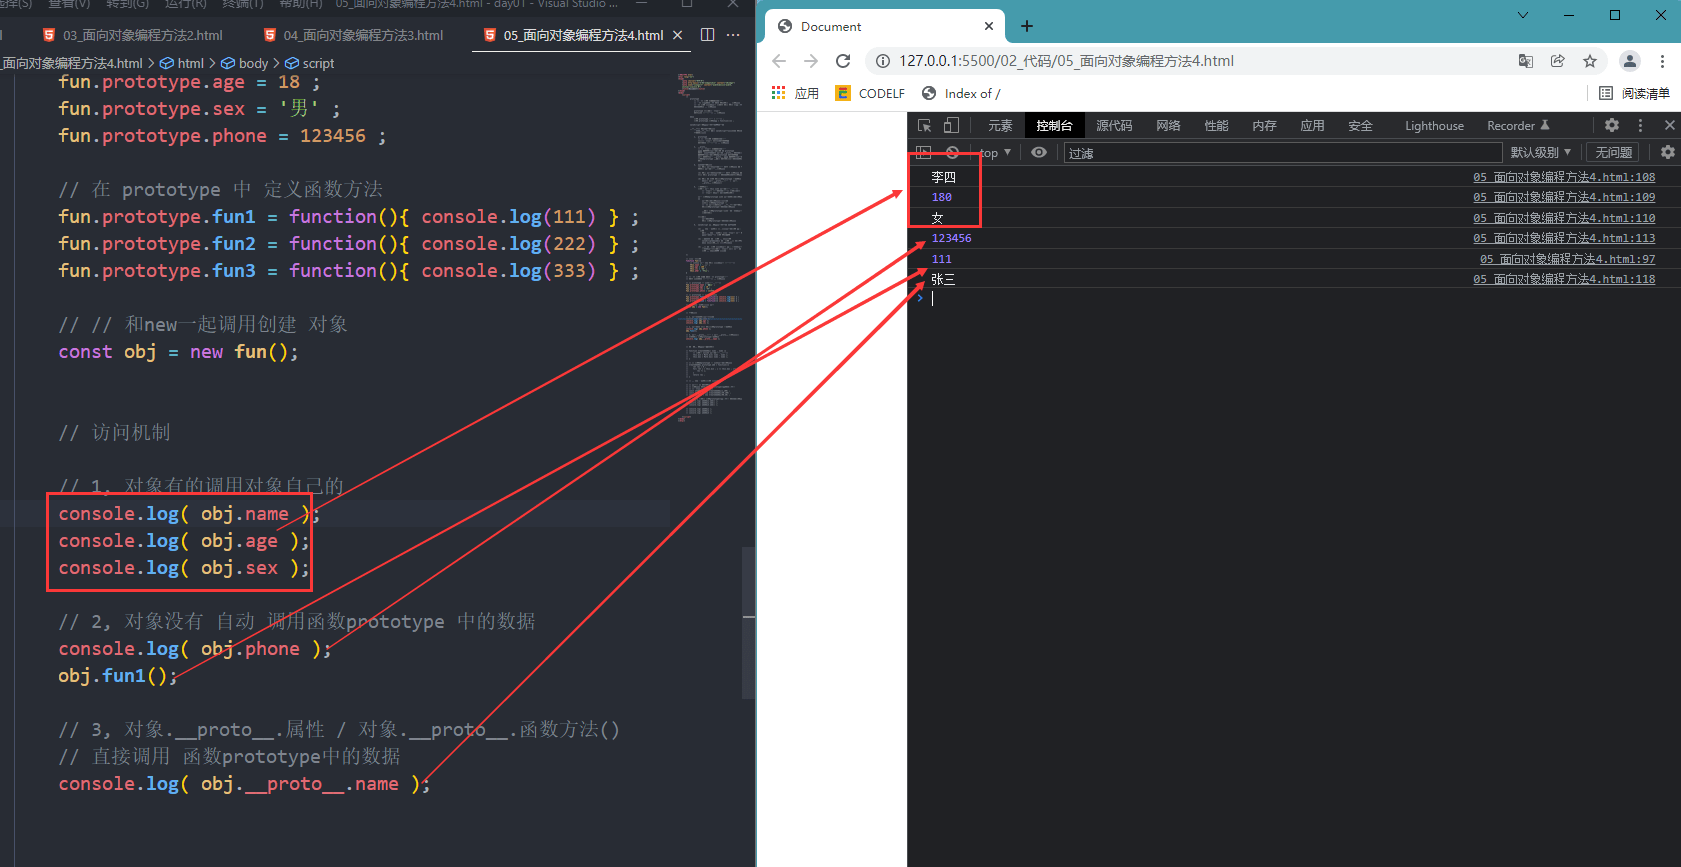The width and height of the screenshot is (1681, 867).
Task: Click the 张三 console output line
Action: [943, 279]
